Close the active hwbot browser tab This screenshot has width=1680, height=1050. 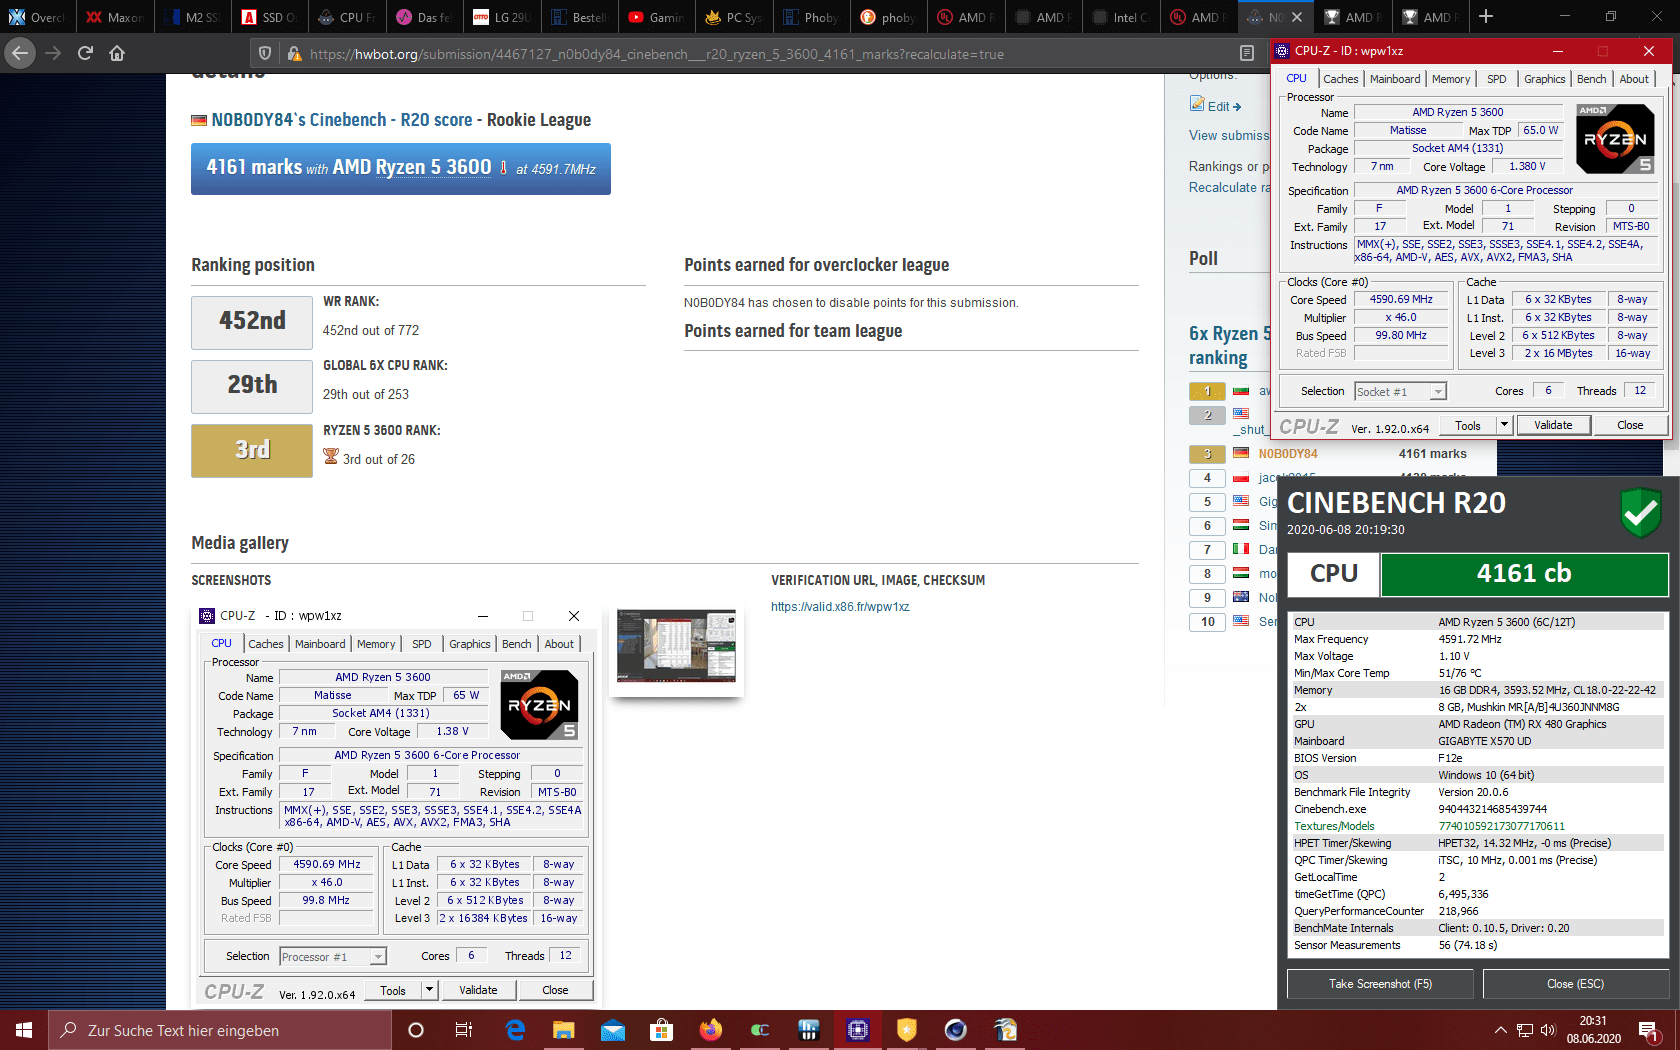(1297, 17)
